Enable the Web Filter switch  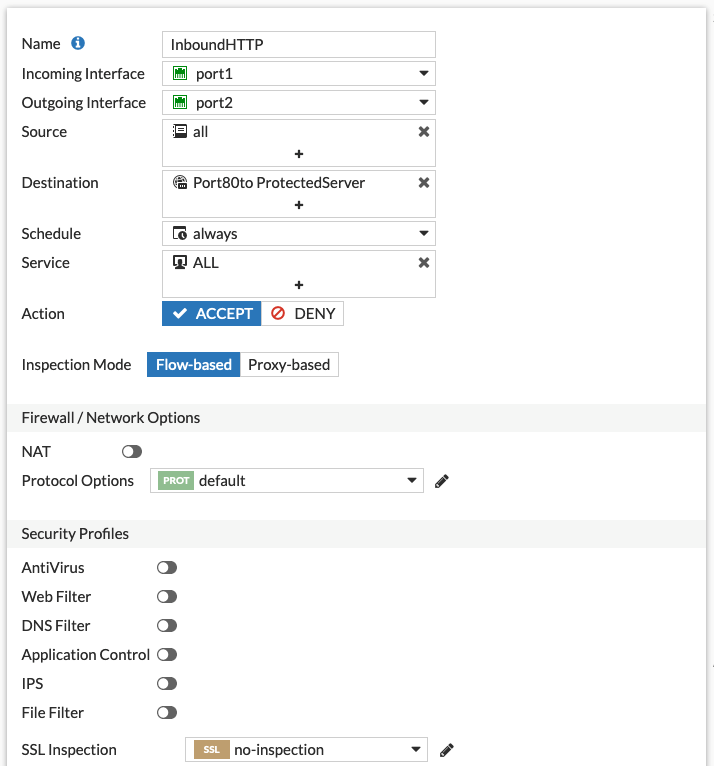coord(166,597)
